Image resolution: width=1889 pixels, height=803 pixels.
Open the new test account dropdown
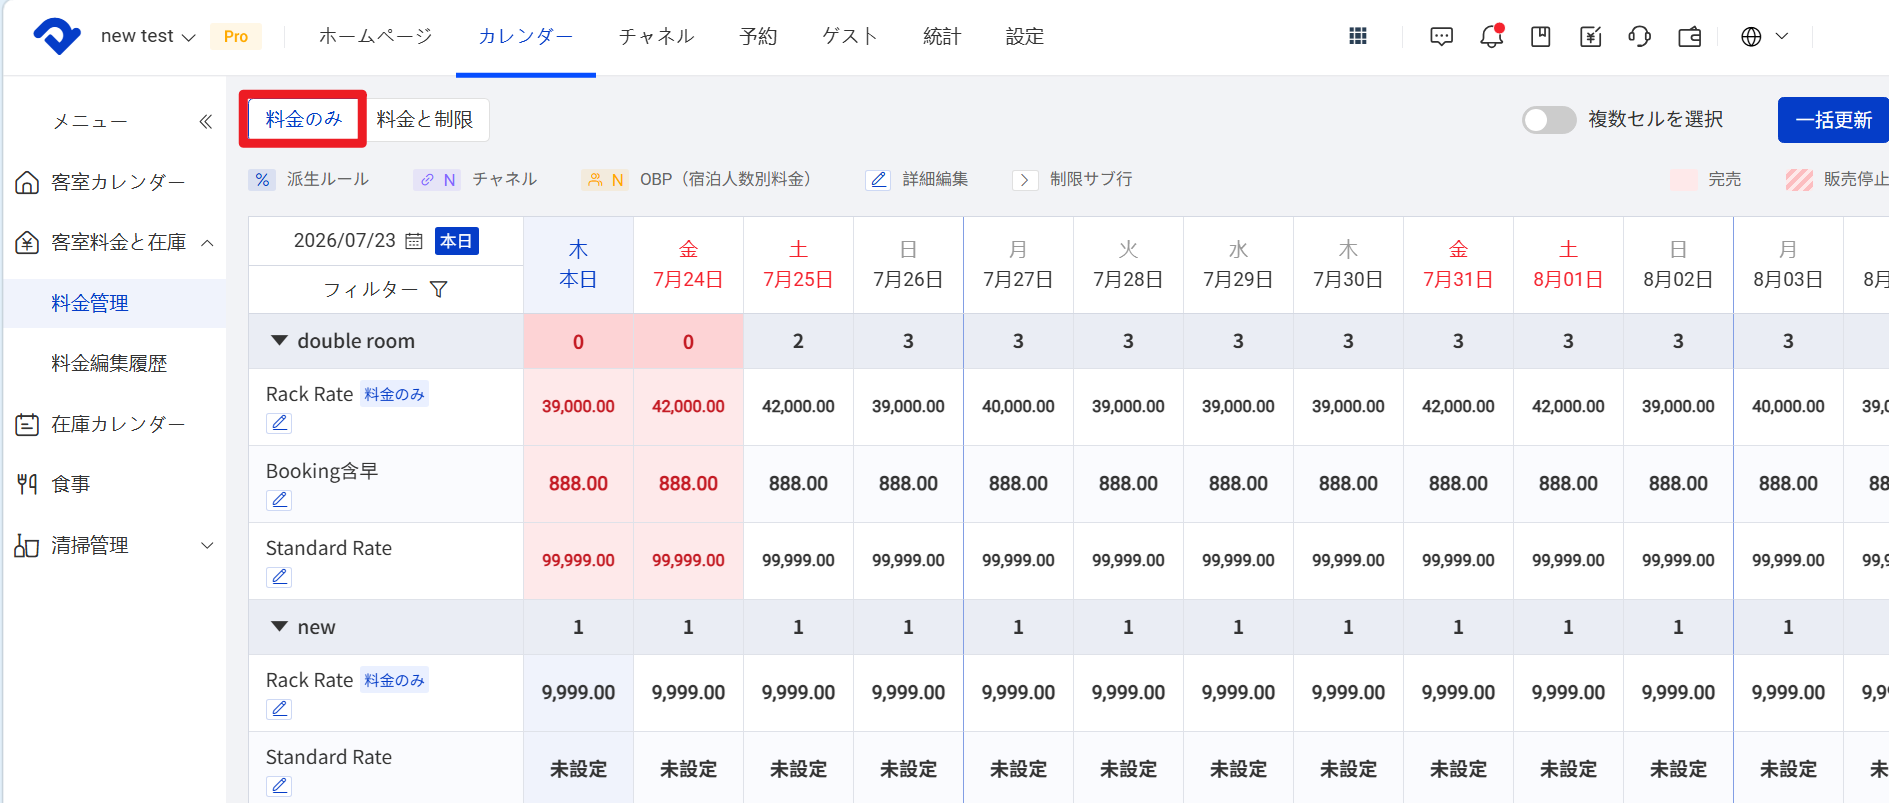click(x=147, y=37)
